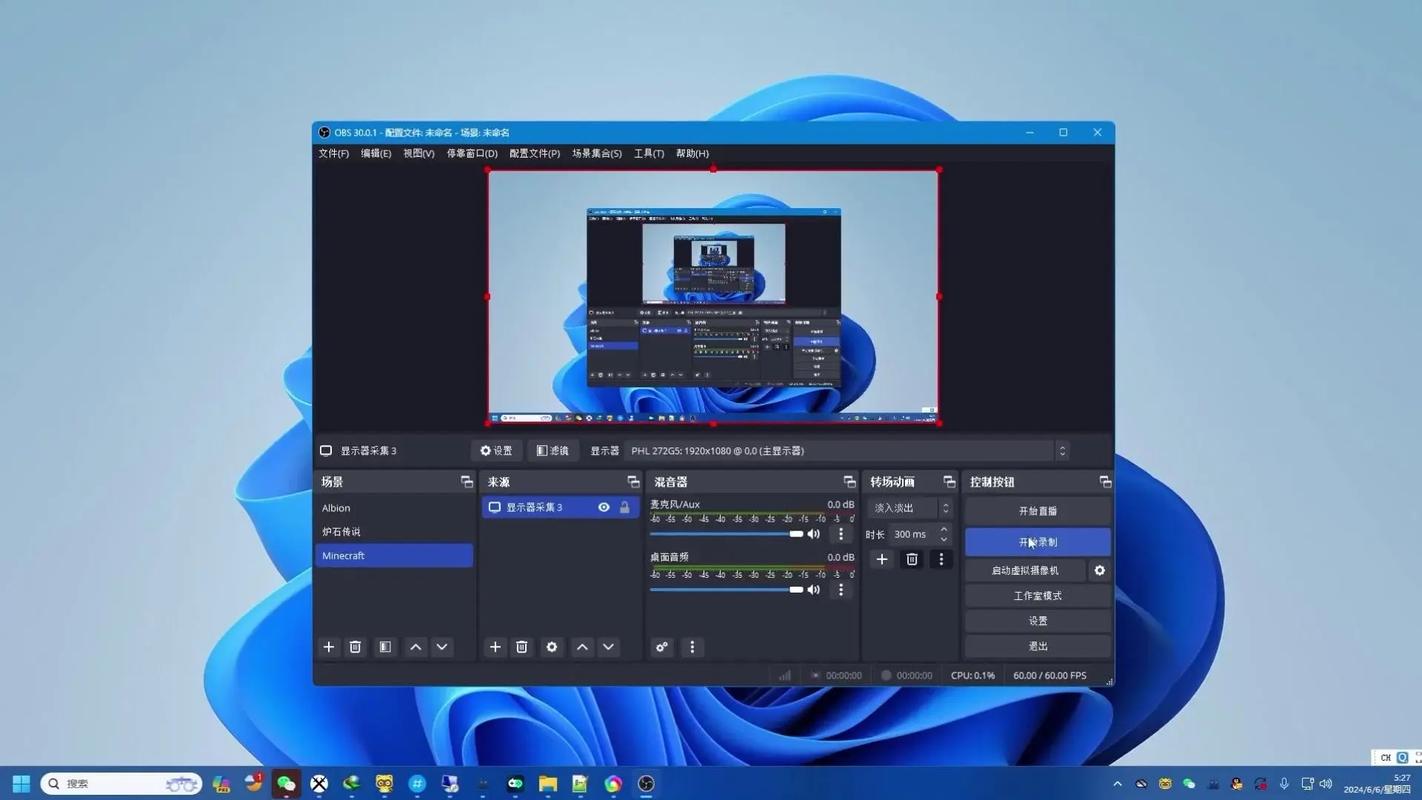This screenshot has width=1422, height=800.
Task: Click the 开始直播 button
Action: click(x=1037, y=511)
